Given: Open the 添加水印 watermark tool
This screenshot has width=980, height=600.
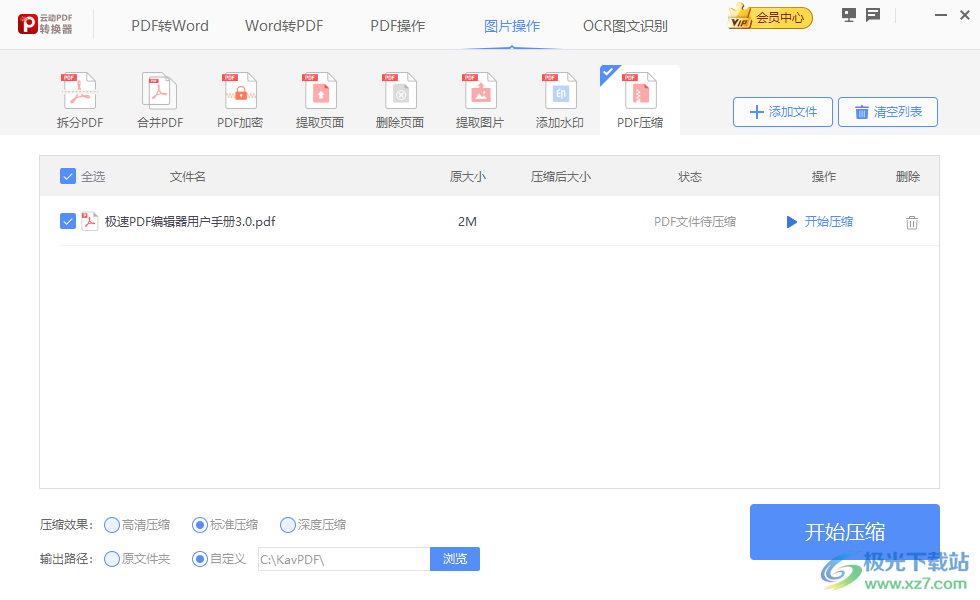Looking at the screenshot, I should tap(560, 100).
